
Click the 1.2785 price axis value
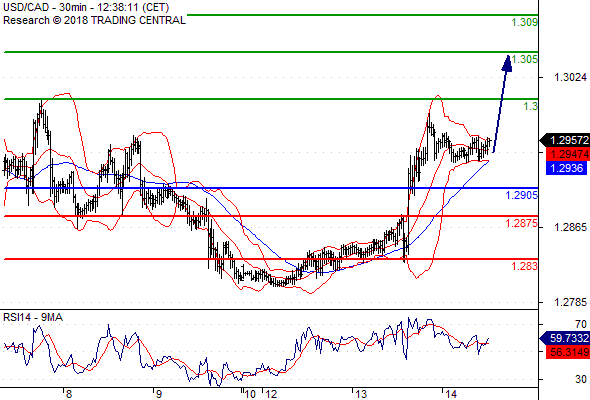click(570, 302)
